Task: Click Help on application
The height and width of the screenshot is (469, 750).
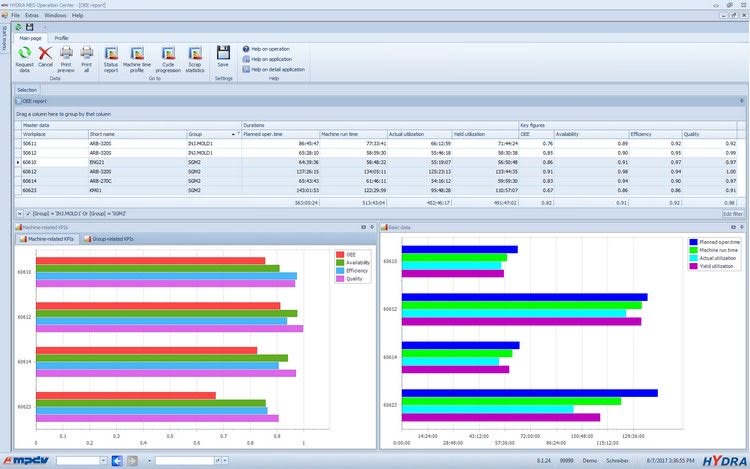Action: [267, 59]
